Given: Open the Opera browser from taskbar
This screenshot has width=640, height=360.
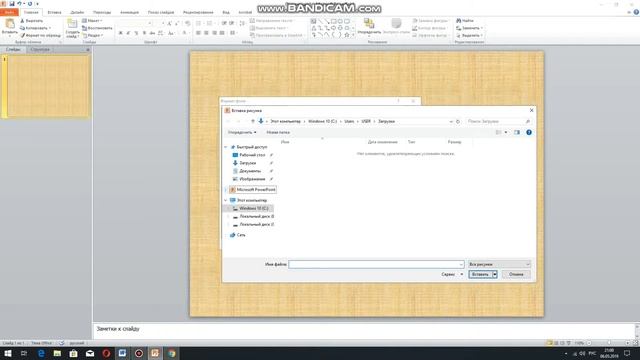Looking at the screenshot, I should pyautogui.click(x=106, y=353).
